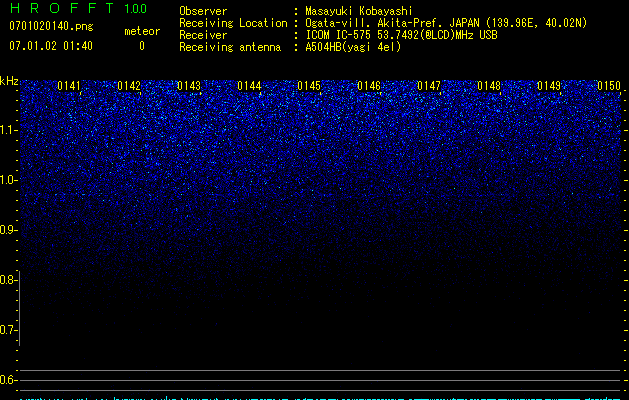Screen dimensions: 629x400
Task: Click the 0147 time marker
Action: [429, 86]
